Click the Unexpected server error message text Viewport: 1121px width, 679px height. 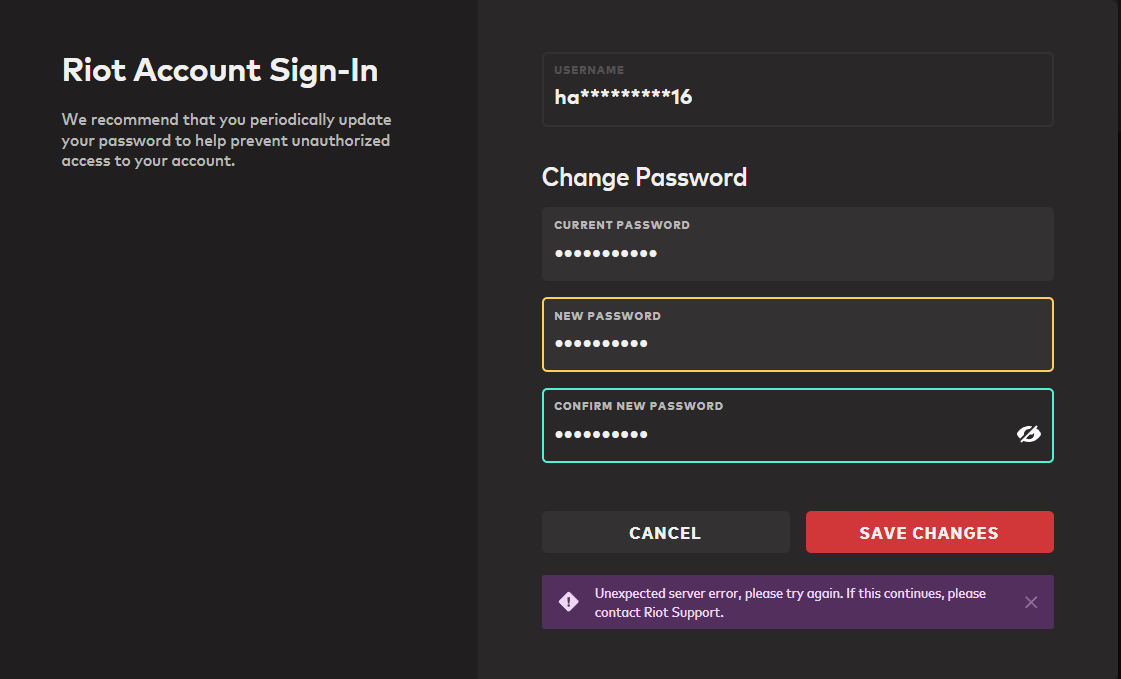click(x=790, y=603)
